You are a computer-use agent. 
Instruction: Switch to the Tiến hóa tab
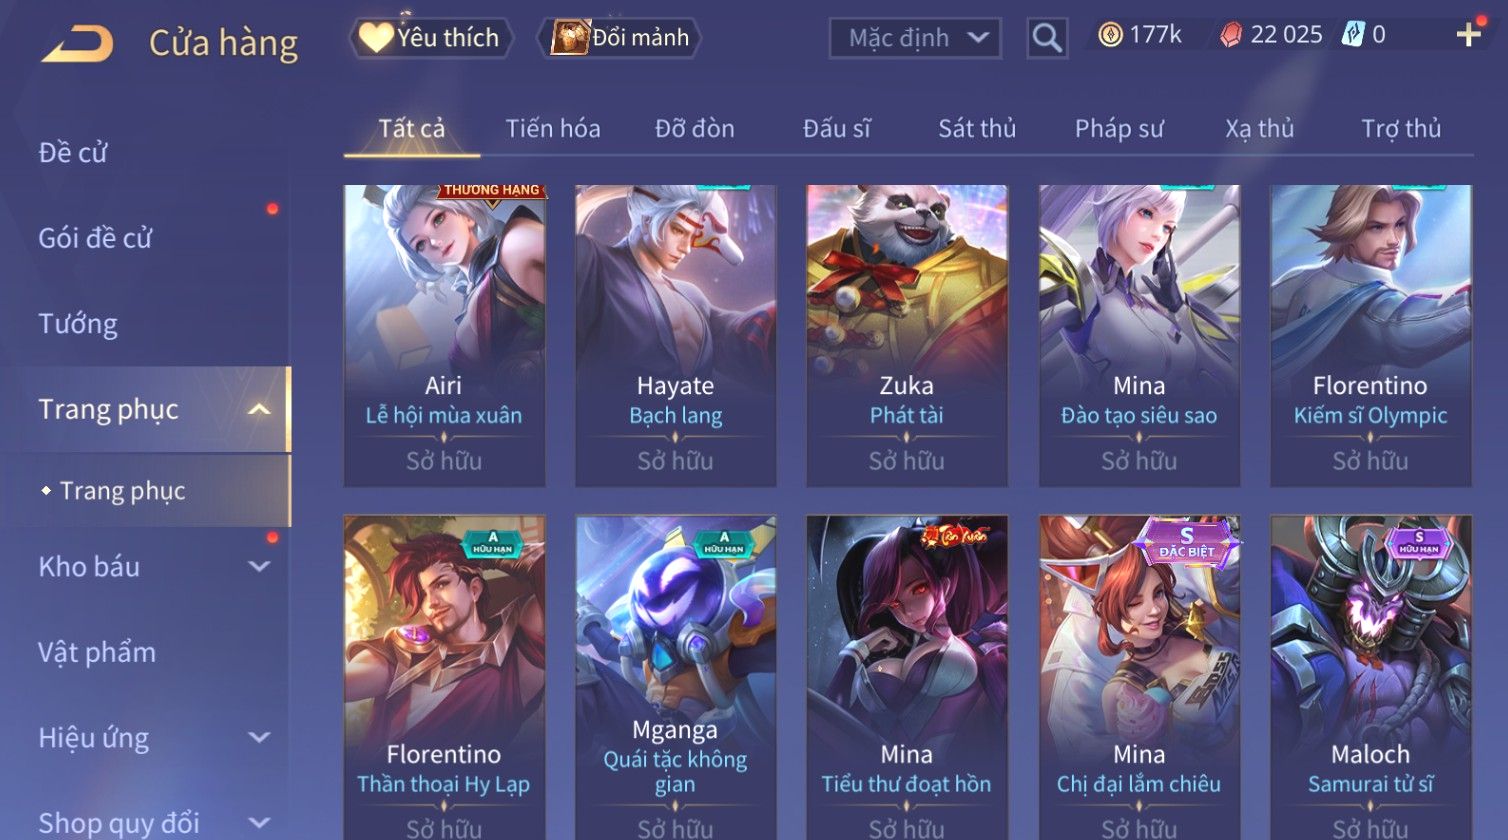click(553, 129)
